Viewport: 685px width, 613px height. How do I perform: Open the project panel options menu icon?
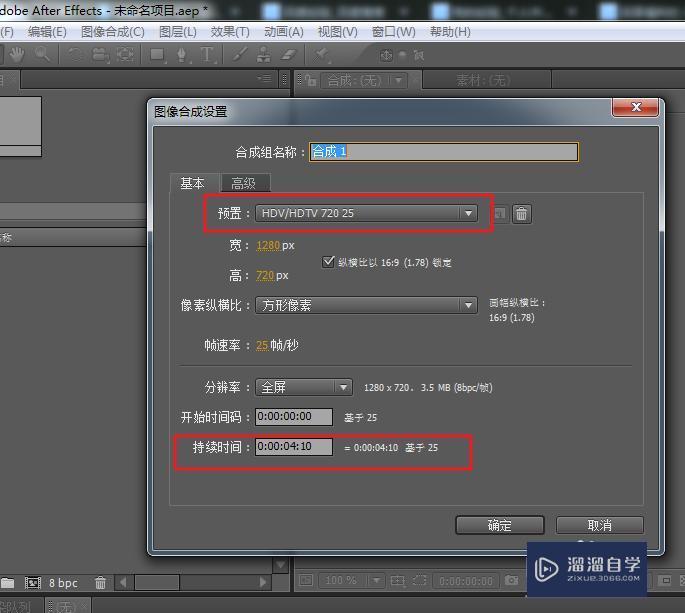click(x=264, y=79)
